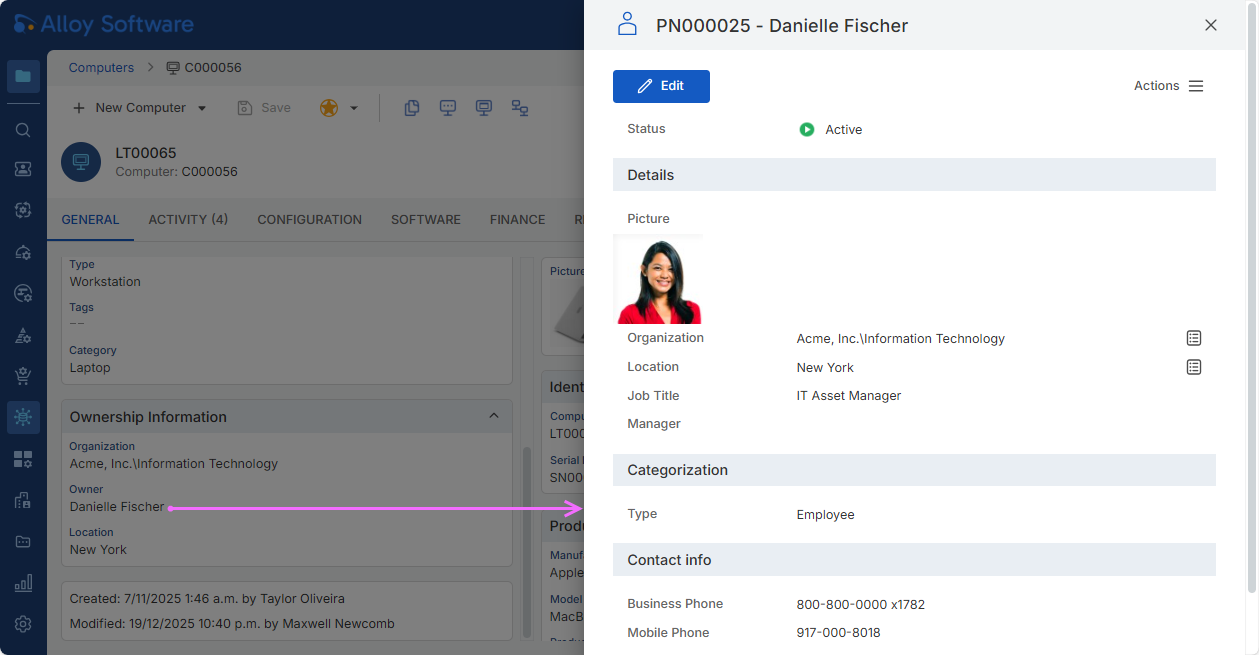
Task: Click the network computers toolbar icon
Action: click(520, 108)
